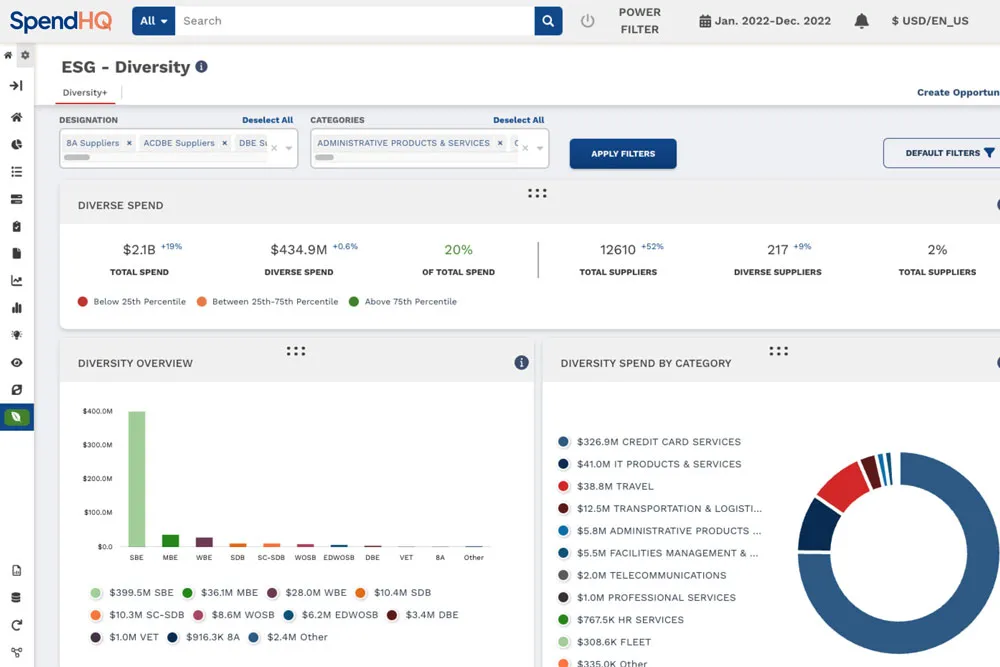Expand the Designation dropdown arrow
Screen dimensions: 1000x667
click(289, 148)
